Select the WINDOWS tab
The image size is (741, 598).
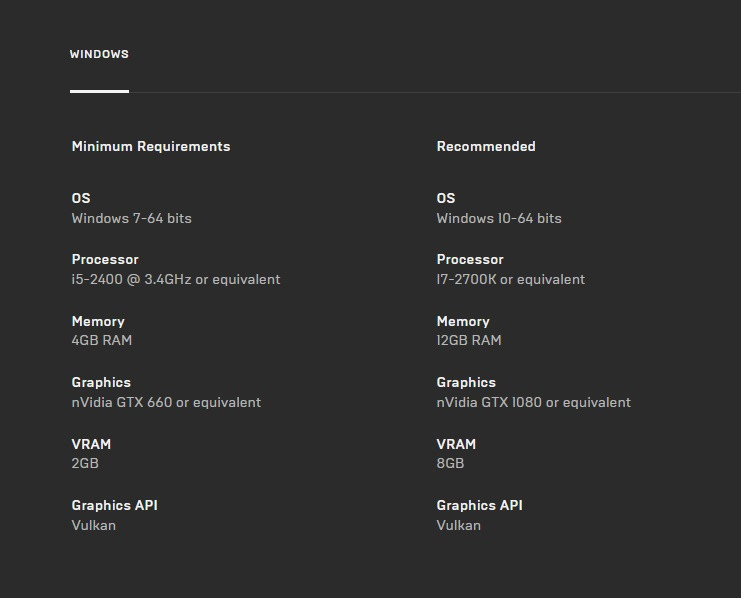99,54
